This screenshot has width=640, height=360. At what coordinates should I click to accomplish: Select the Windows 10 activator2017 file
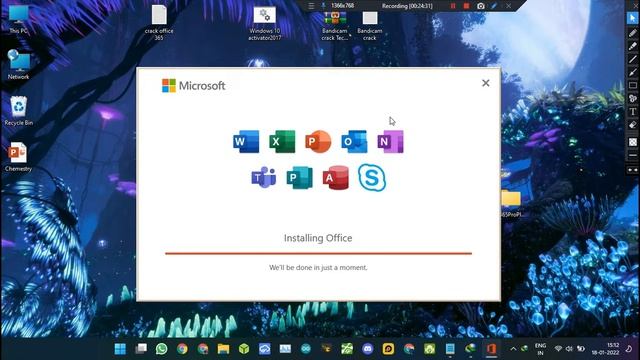pos(264,24)
